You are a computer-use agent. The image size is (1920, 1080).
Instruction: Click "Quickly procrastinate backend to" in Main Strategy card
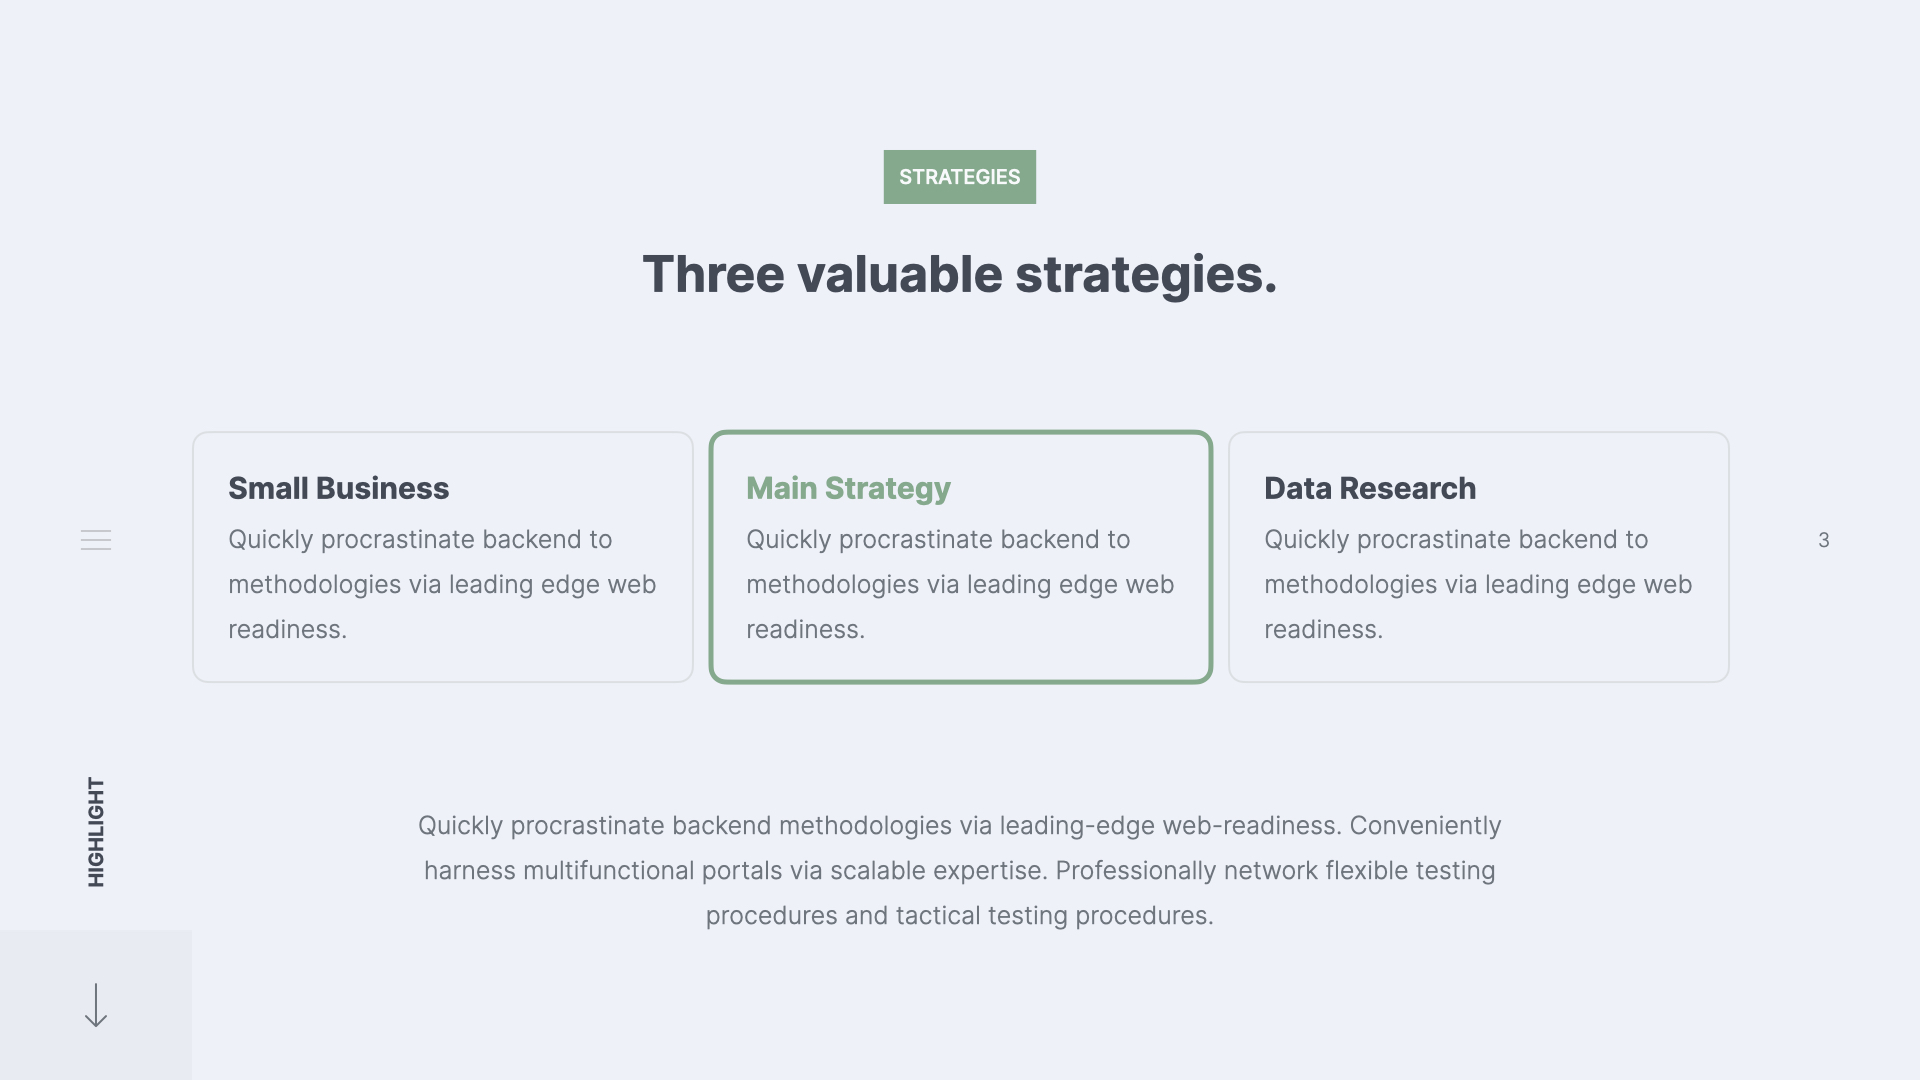[x=938, y=540]
